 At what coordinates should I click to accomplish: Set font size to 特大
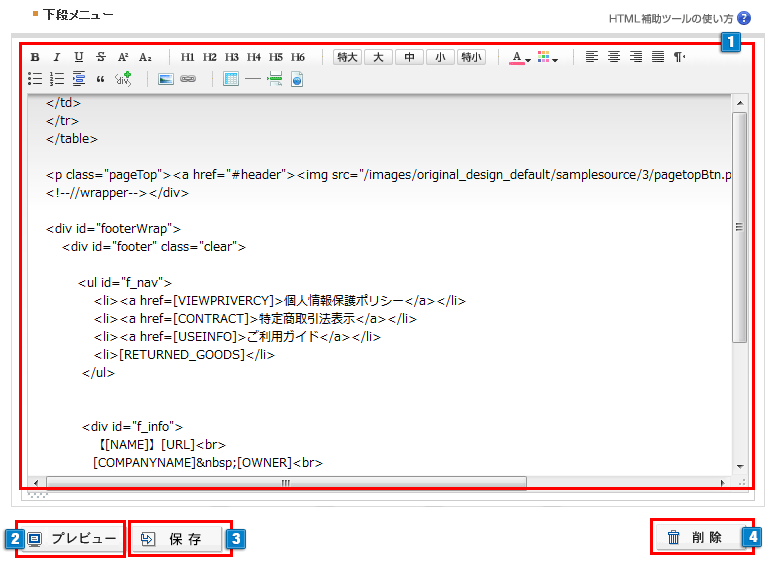[348, 57]
